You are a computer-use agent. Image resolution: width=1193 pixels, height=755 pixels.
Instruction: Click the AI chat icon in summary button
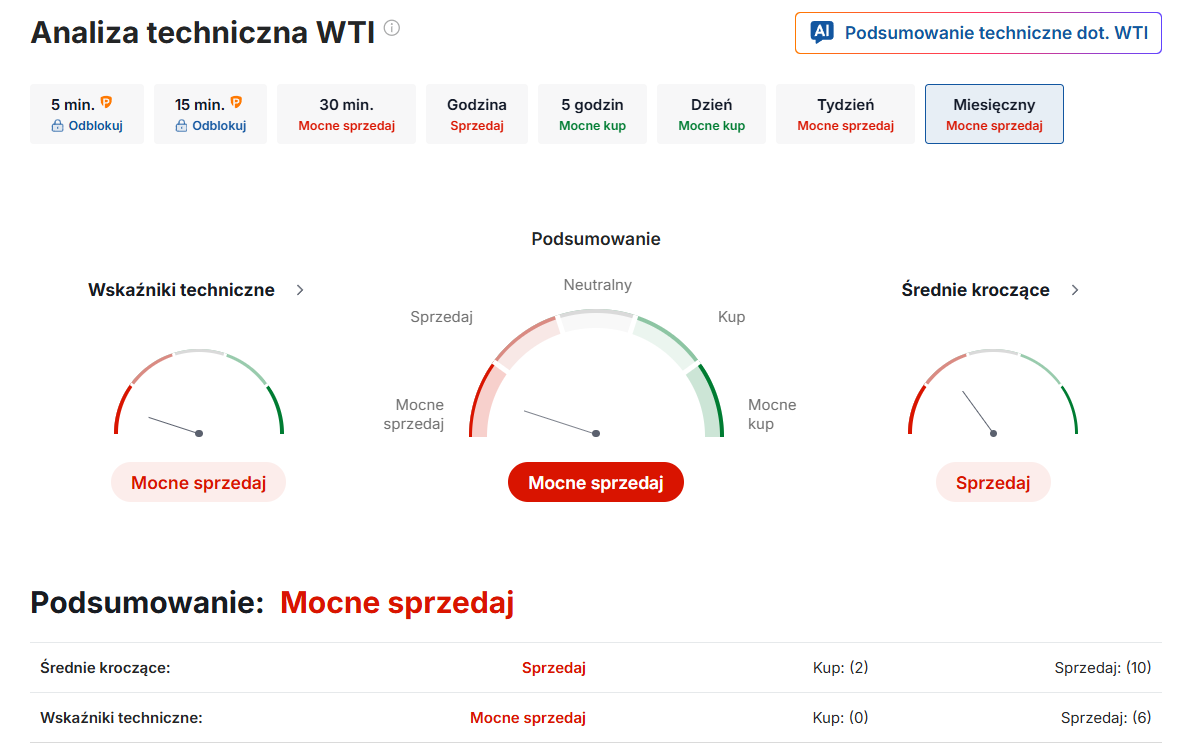[822, 32]
